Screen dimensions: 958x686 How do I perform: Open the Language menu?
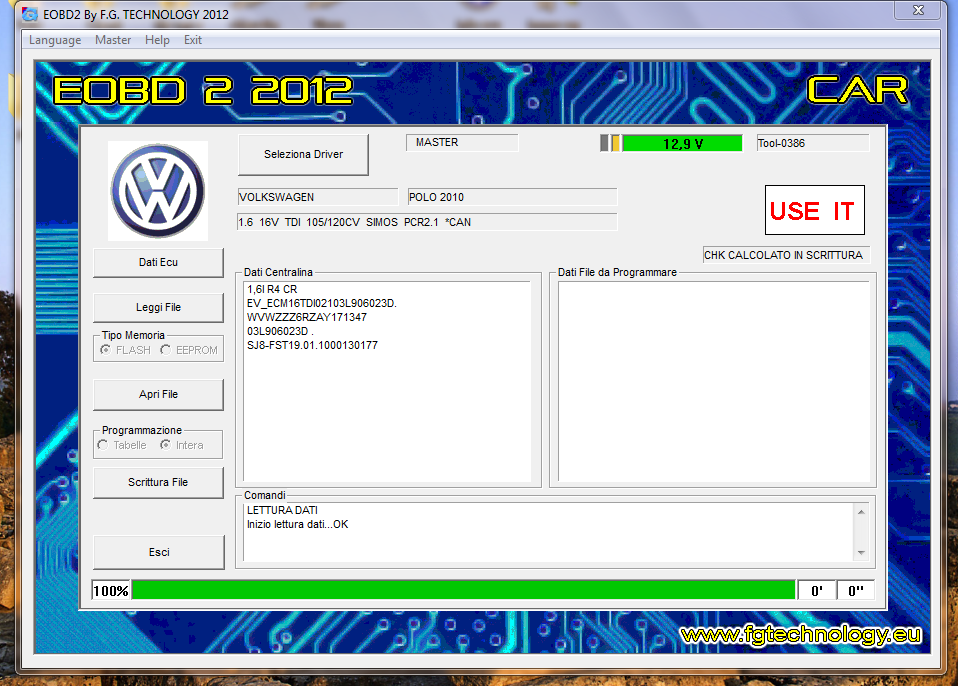click(x=55, y=40)
